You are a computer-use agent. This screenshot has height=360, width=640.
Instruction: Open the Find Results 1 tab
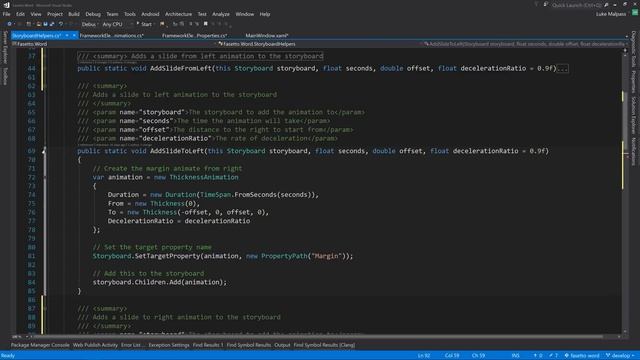[x=208, y=345]
